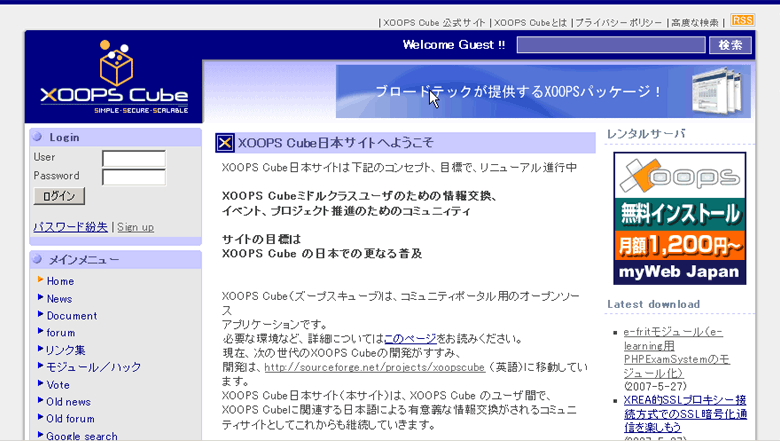Focus the search box in the header
Screen dimensions: 780x441
pos(611,45)
